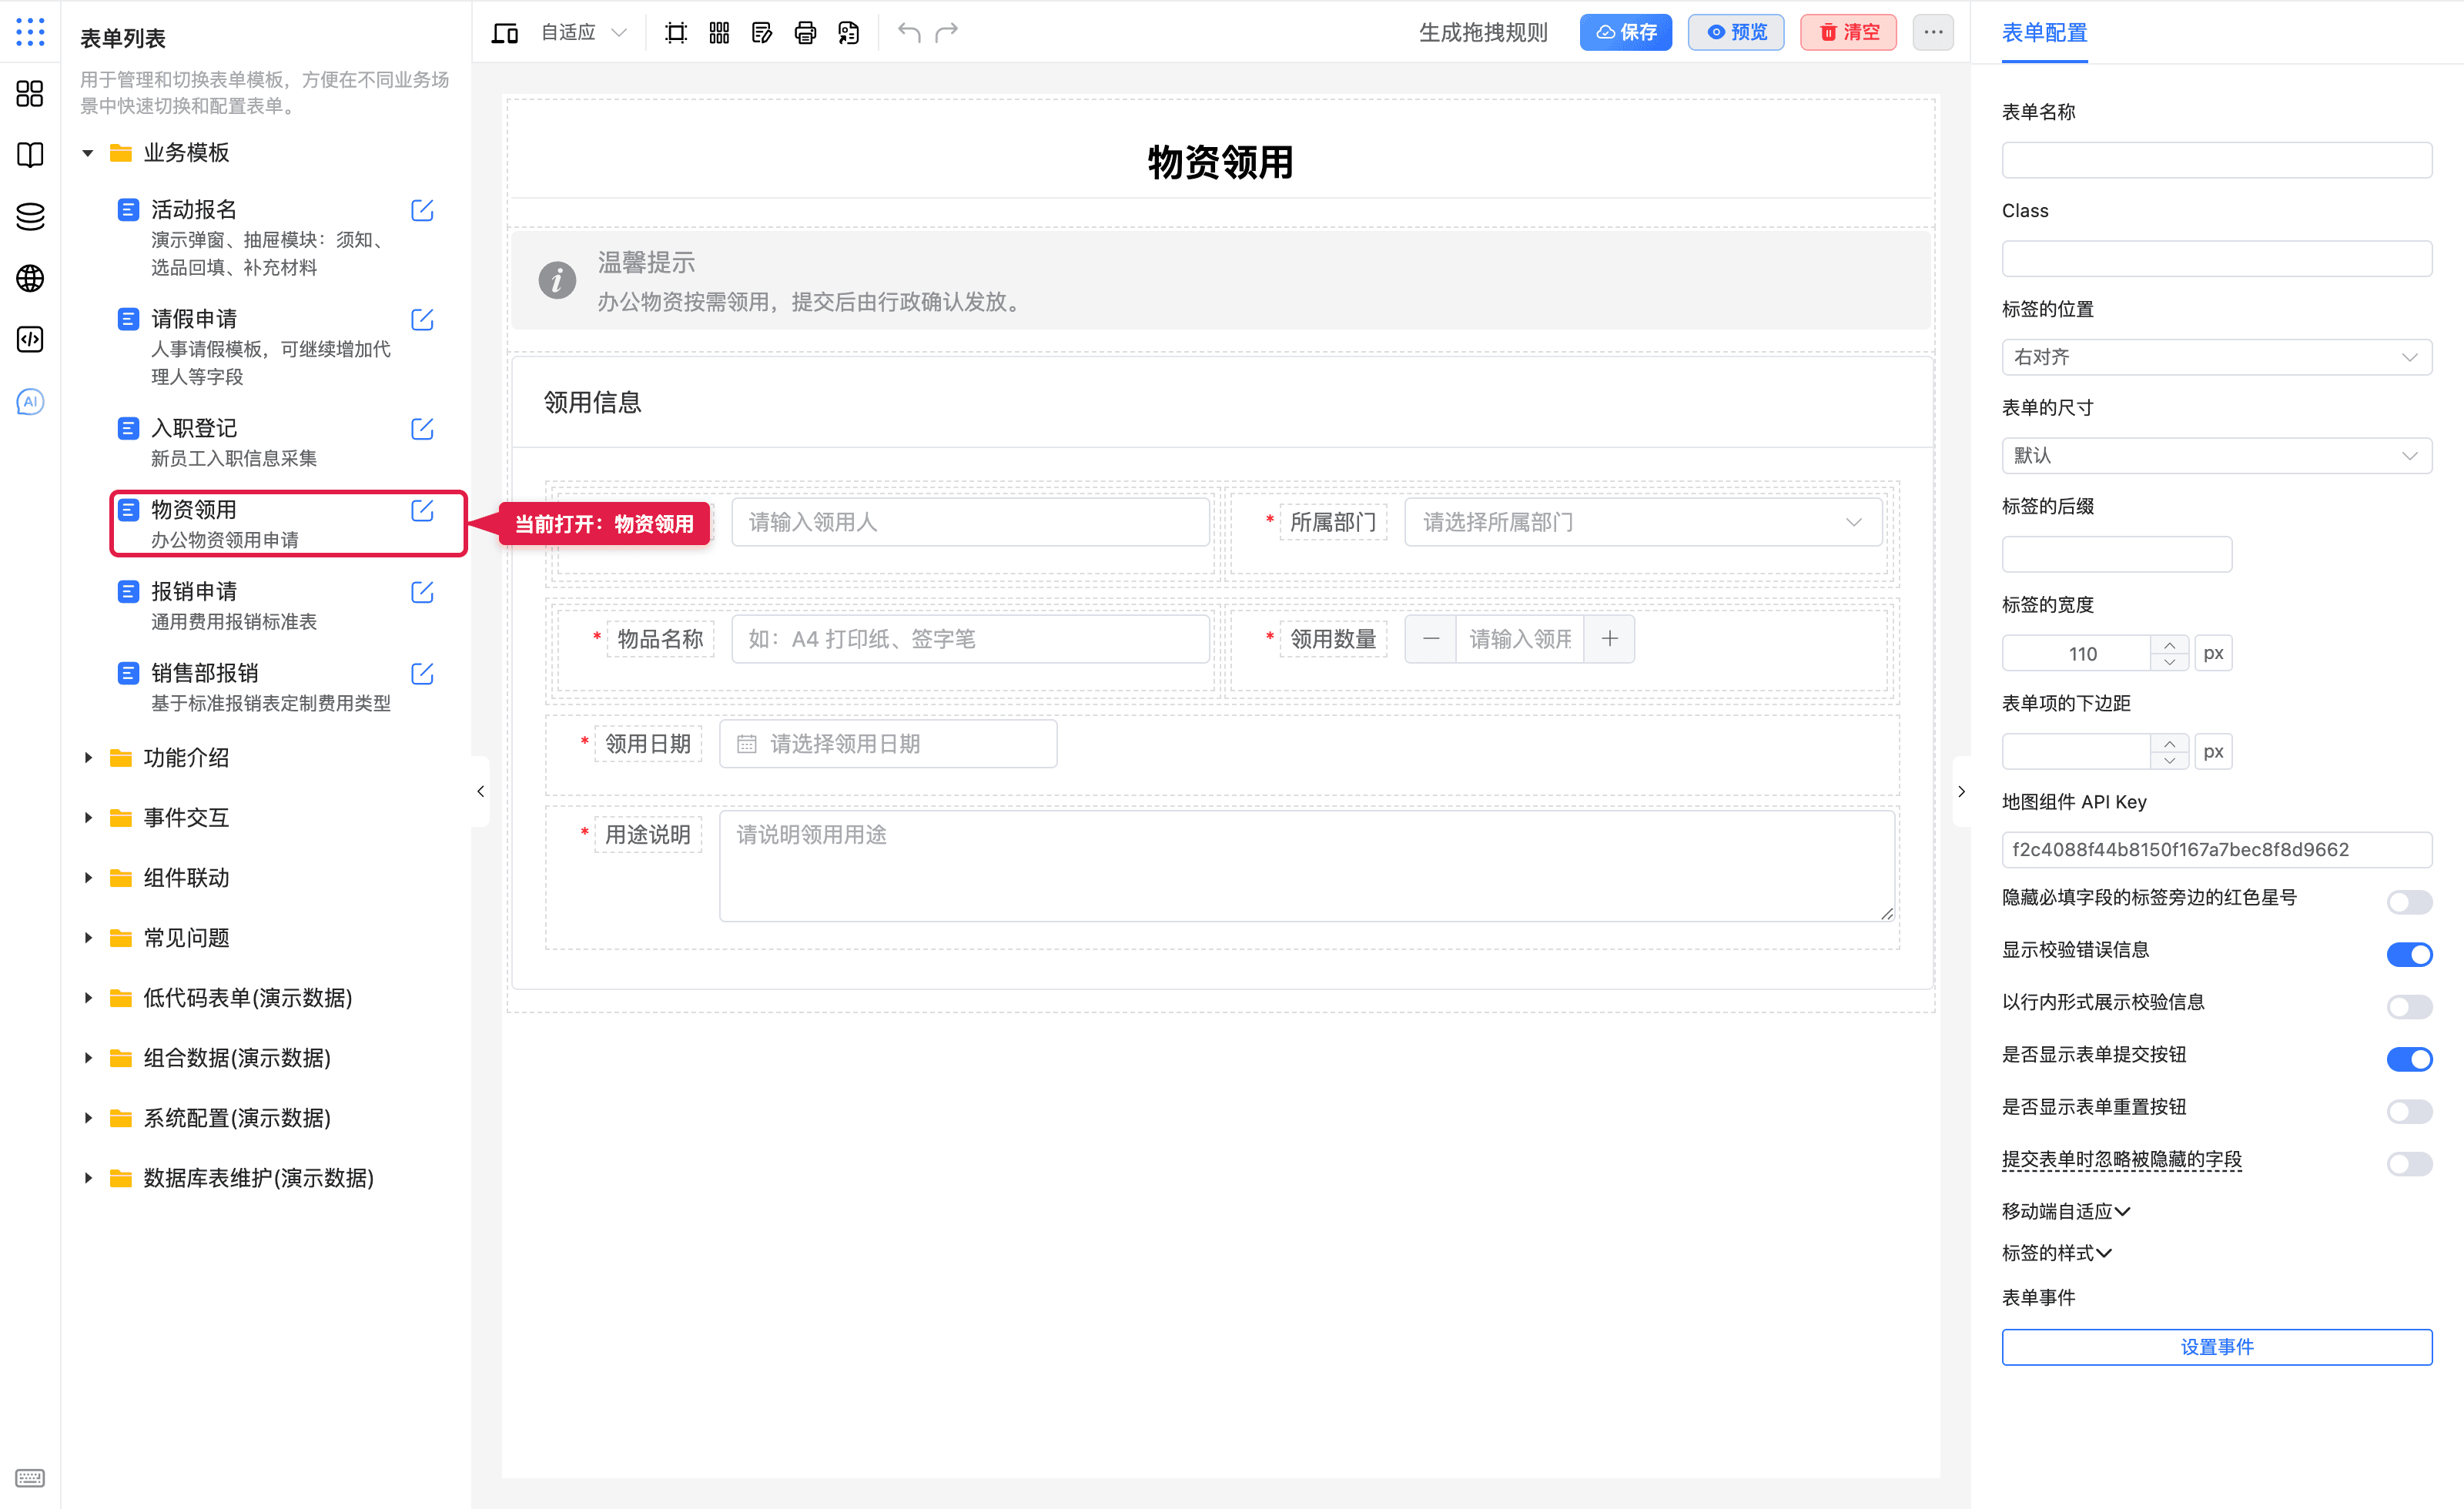This screenshot has height=1509, width=2464.
Task: Open the dashboard four-squares sidebar icon
Action: [x=30, y=94]
